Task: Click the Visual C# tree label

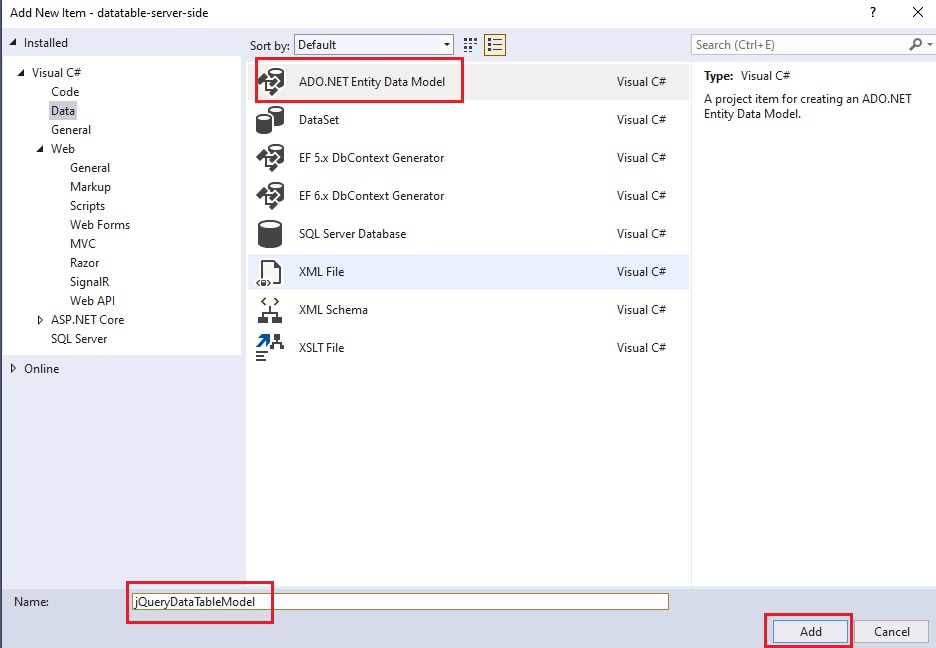Action: coord(56,73)
